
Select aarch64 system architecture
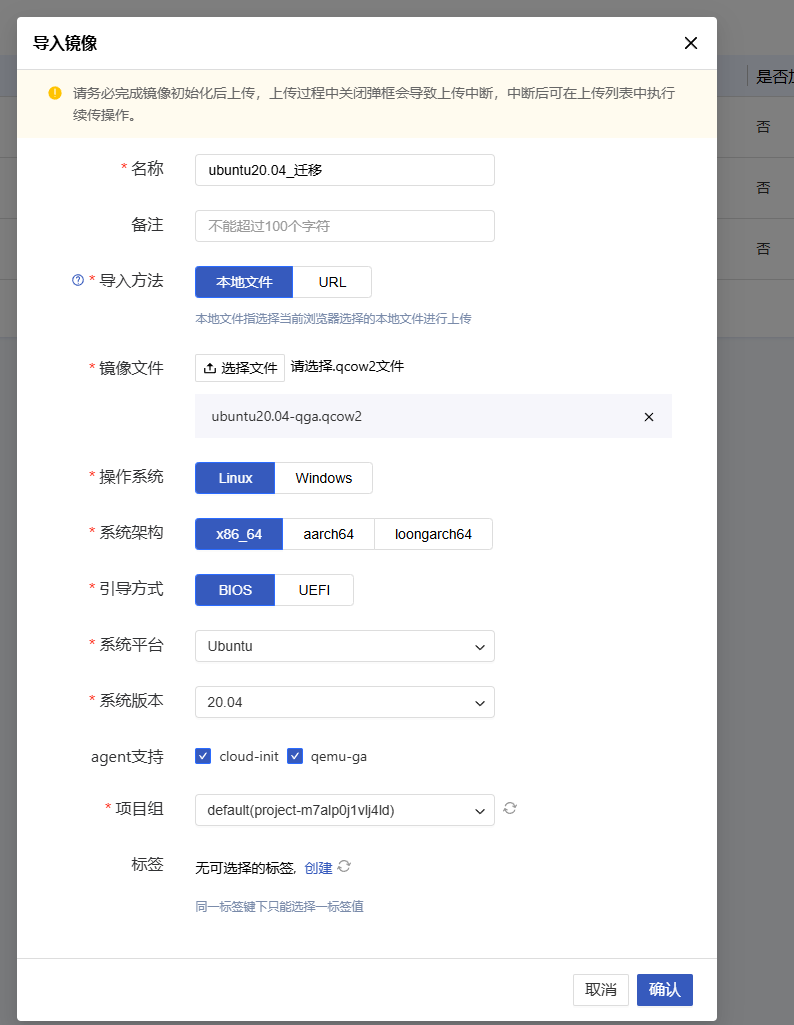[x=328, y=534]
